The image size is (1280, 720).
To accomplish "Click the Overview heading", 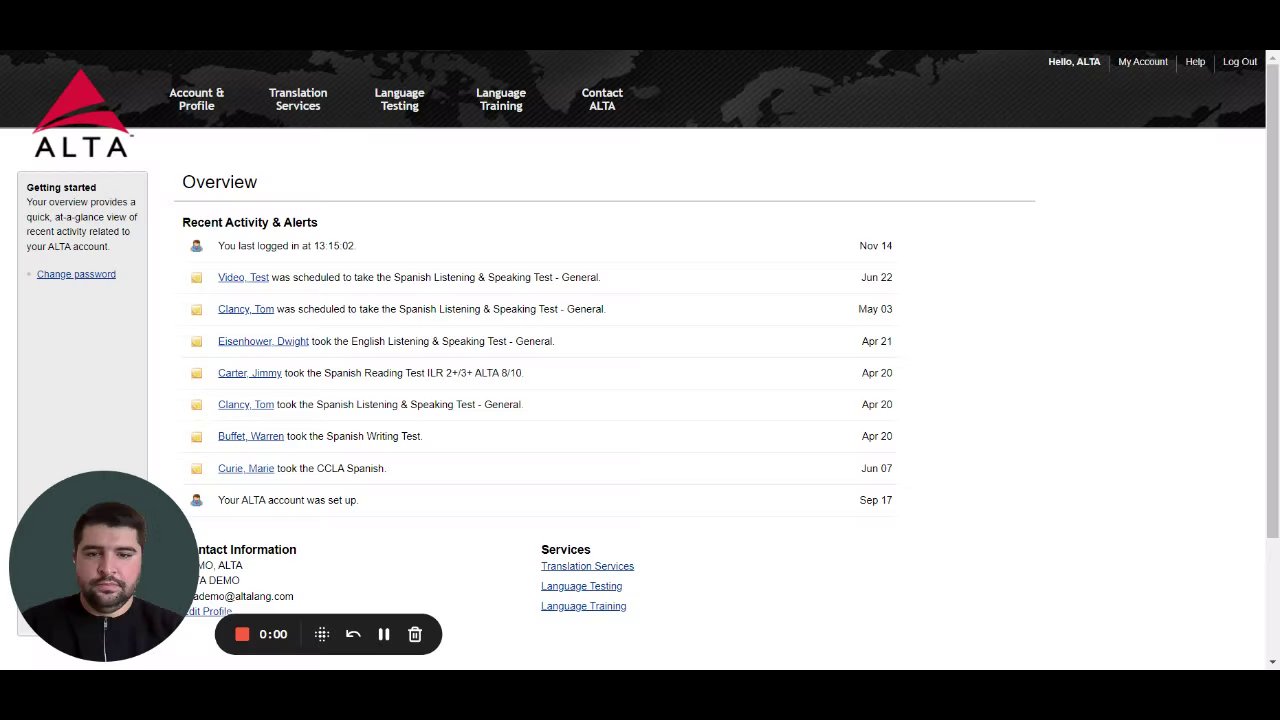I will pyautogui.click(x=219, y=182).
